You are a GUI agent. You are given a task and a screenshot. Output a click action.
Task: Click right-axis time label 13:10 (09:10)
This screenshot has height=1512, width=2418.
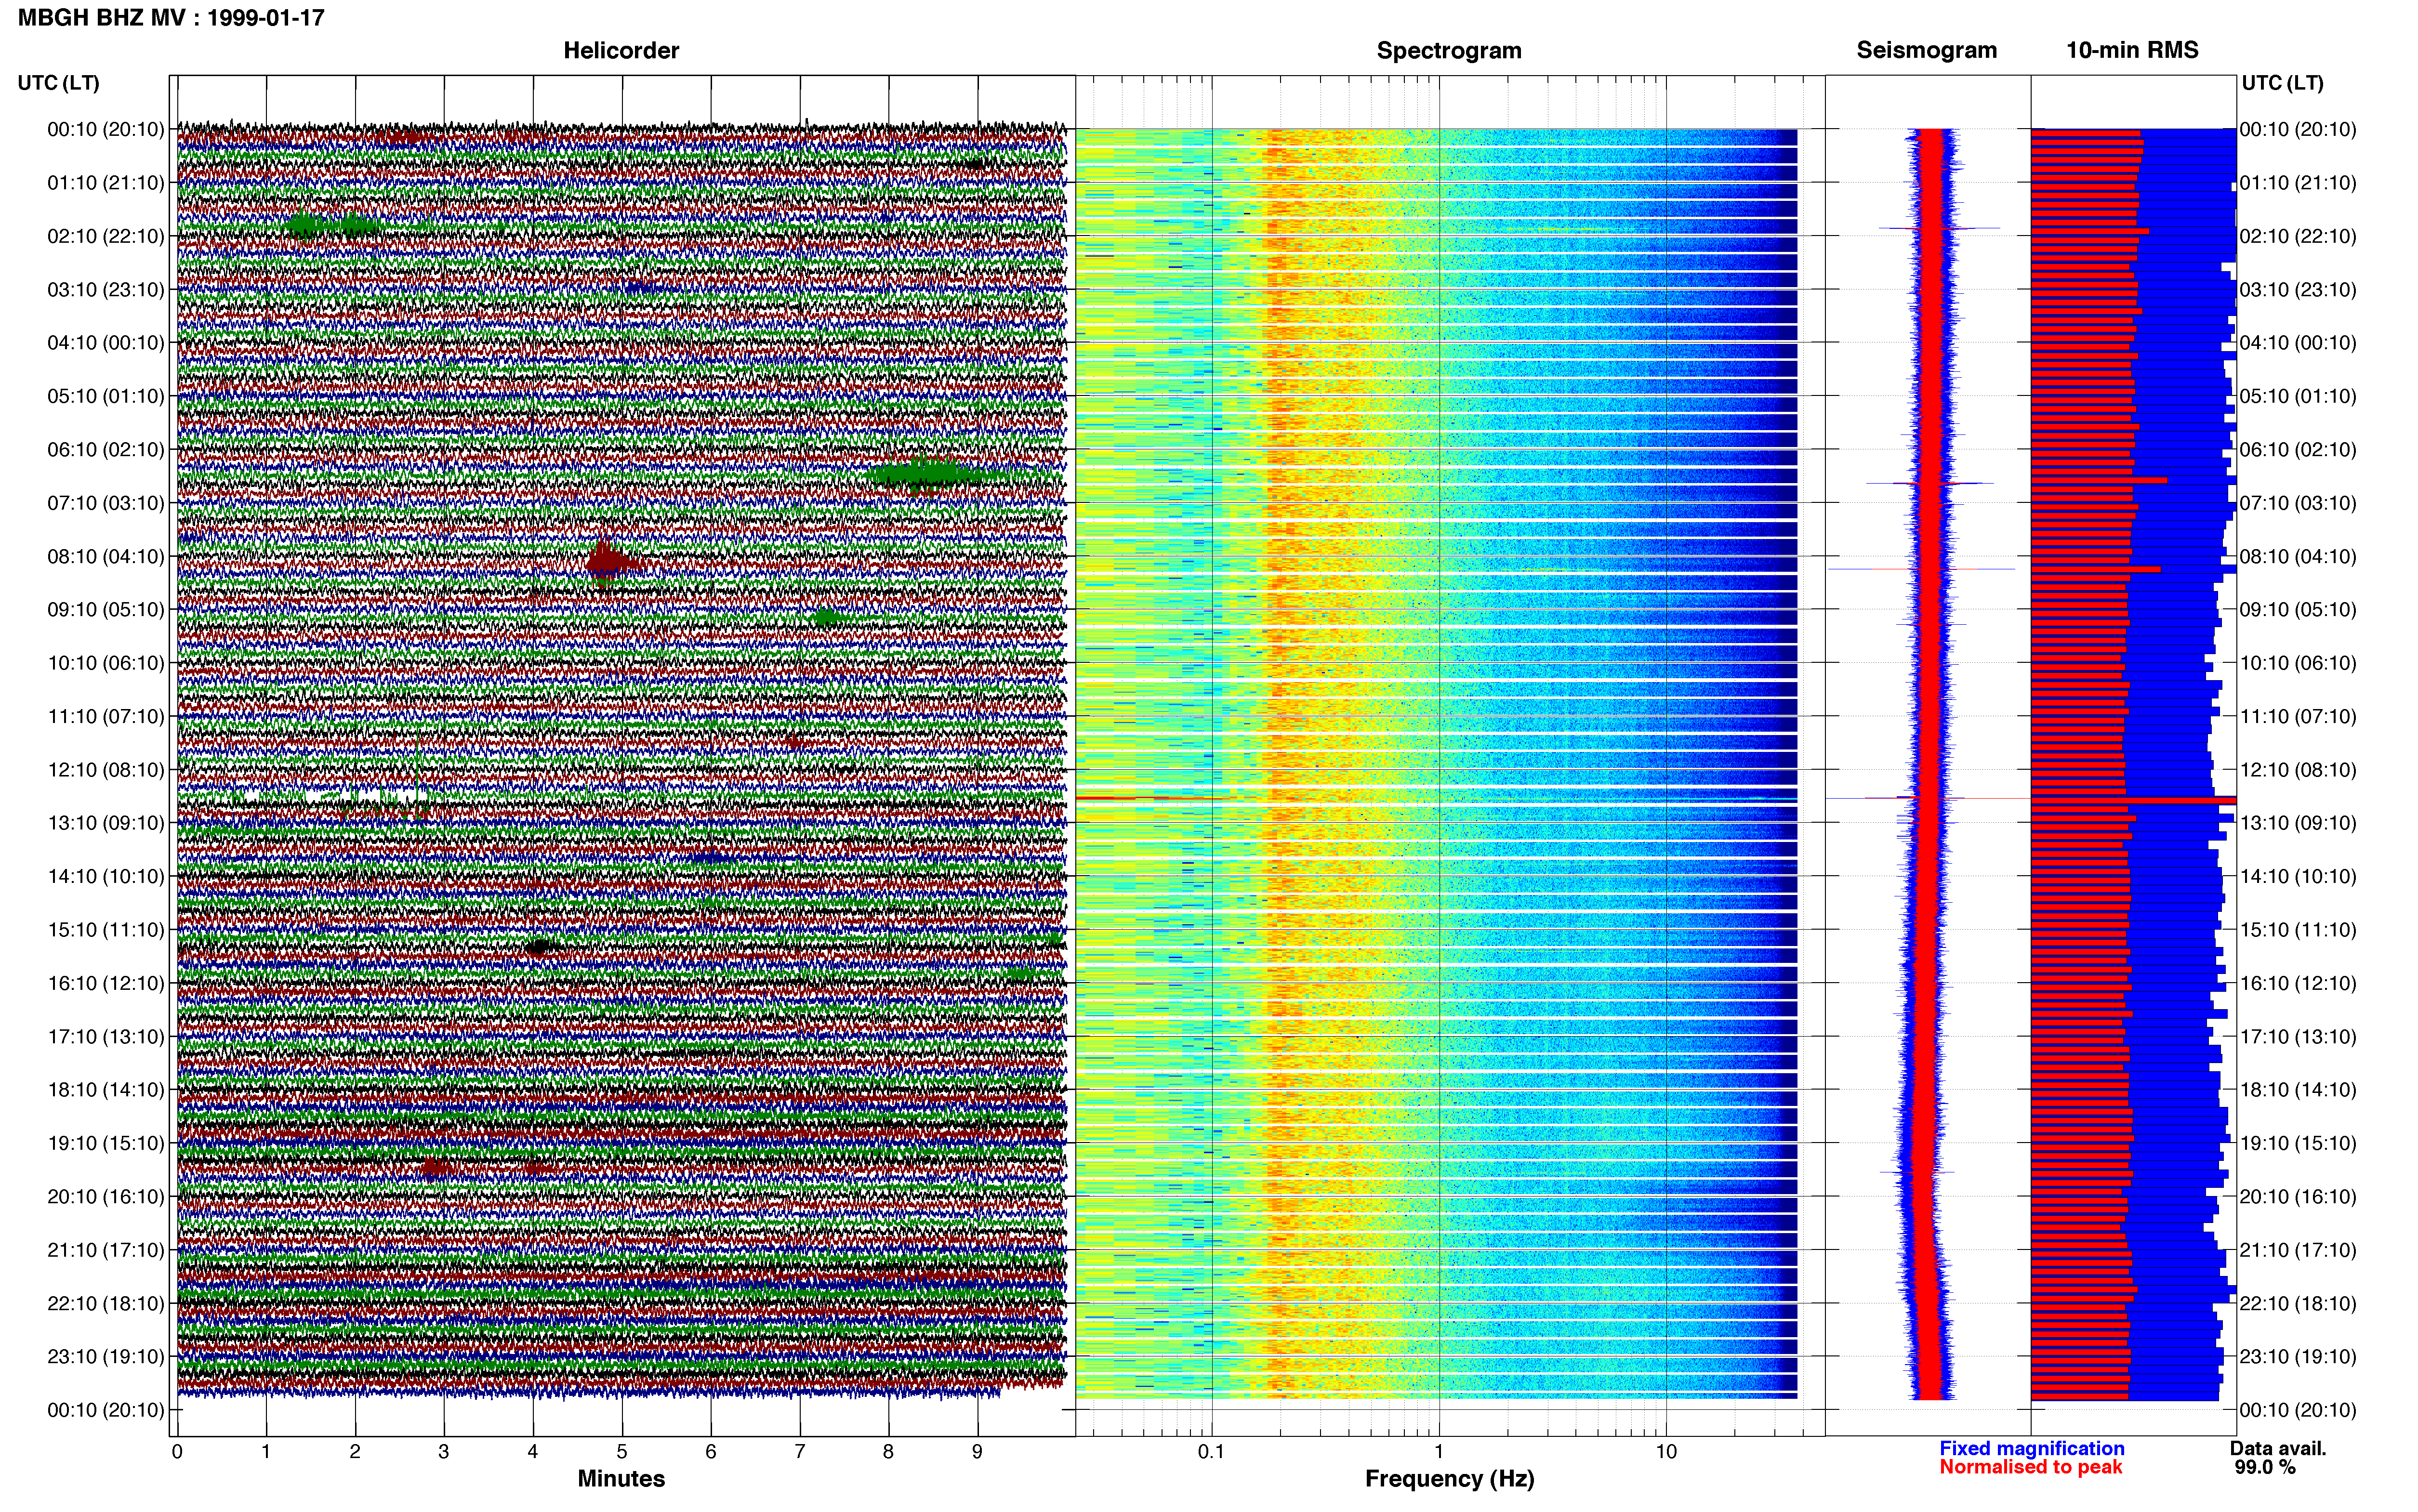[x=2298, y=823]
